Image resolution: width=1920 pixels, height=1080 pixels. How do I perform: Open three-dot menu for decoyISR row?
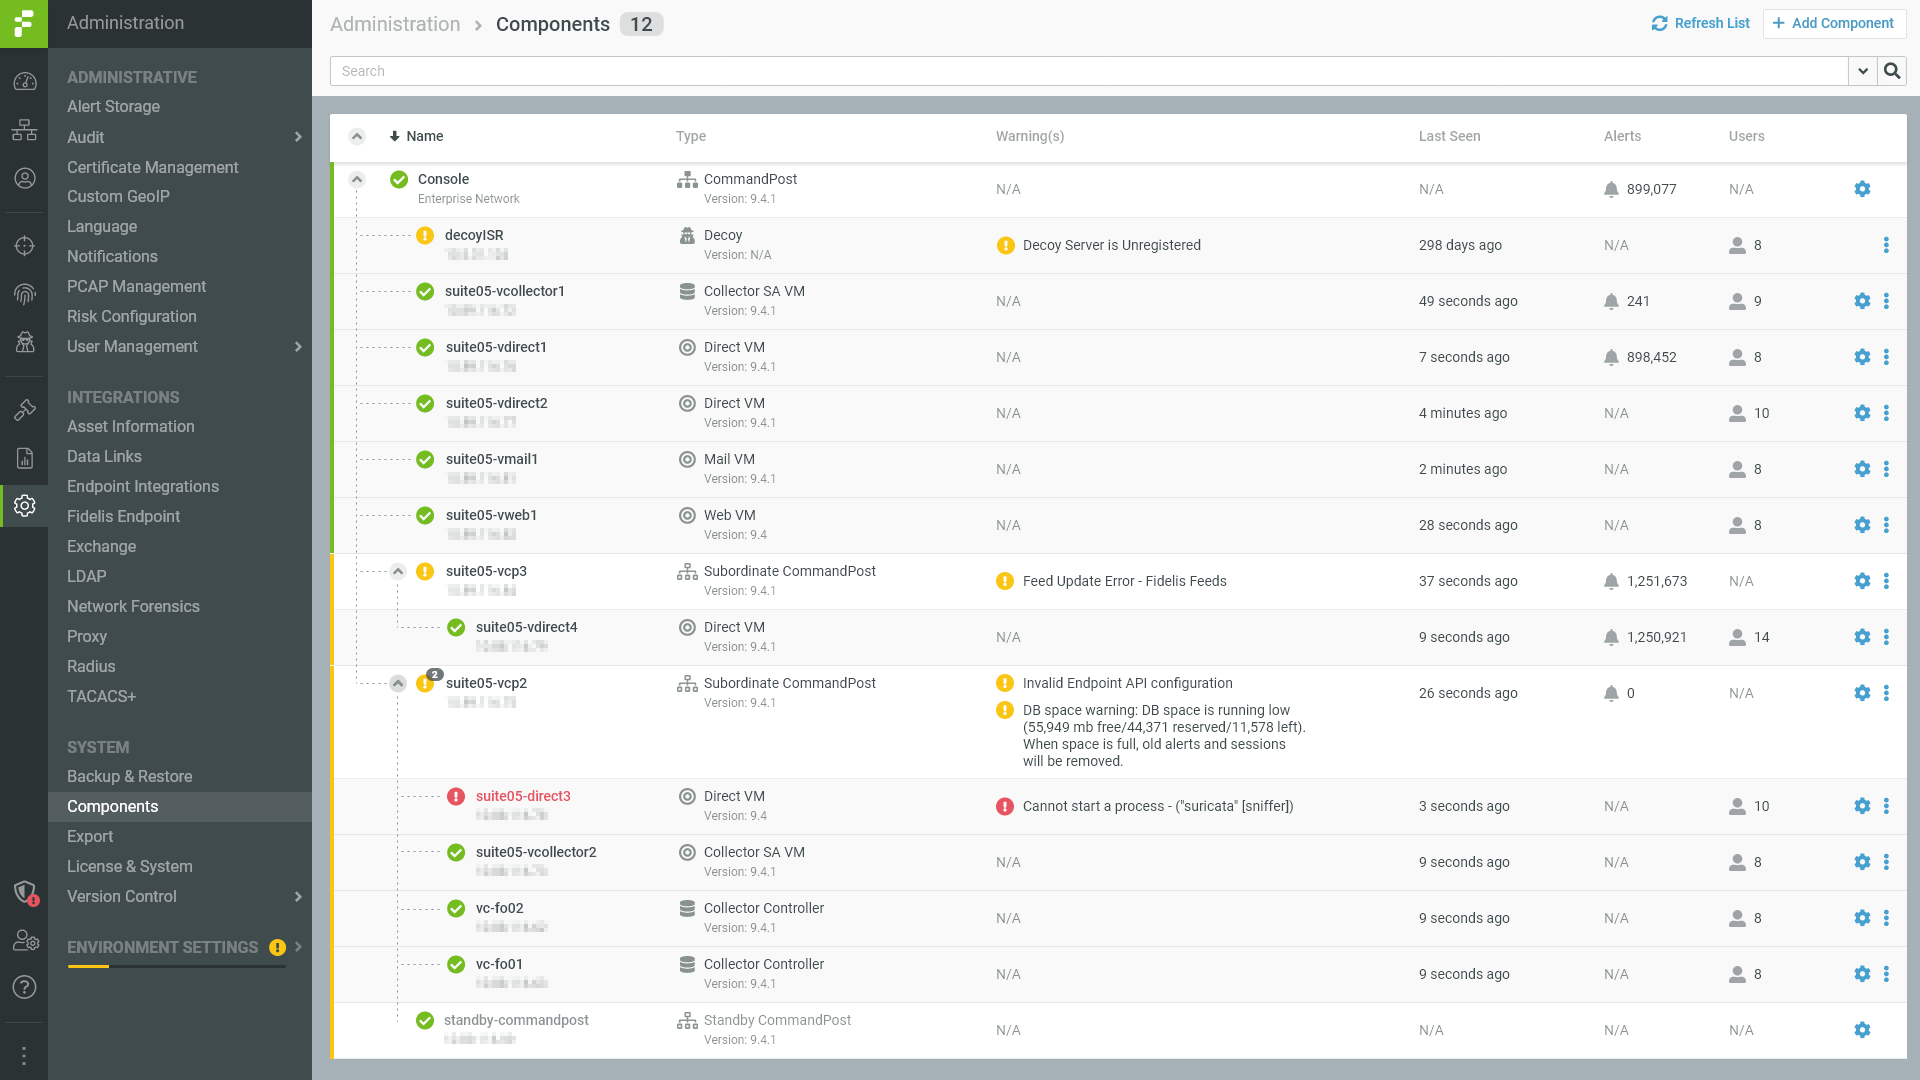[x=1886, y=245]
